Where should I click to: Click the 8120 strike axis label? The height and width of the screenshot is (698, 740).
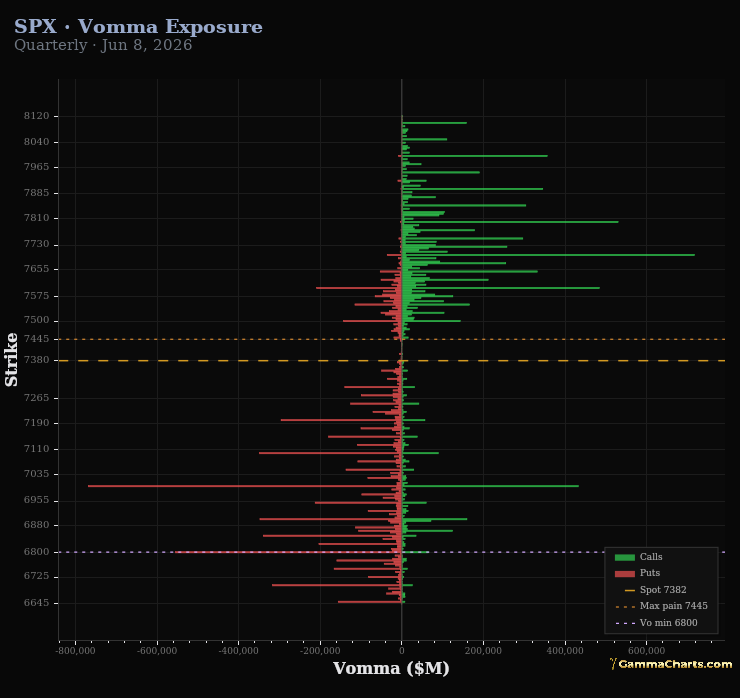(36, 116)
